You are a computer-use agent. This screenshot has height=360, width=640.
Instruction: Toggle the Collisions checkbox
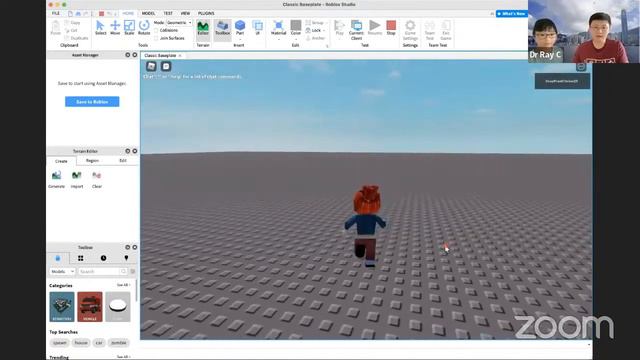[x=166, y=30]
